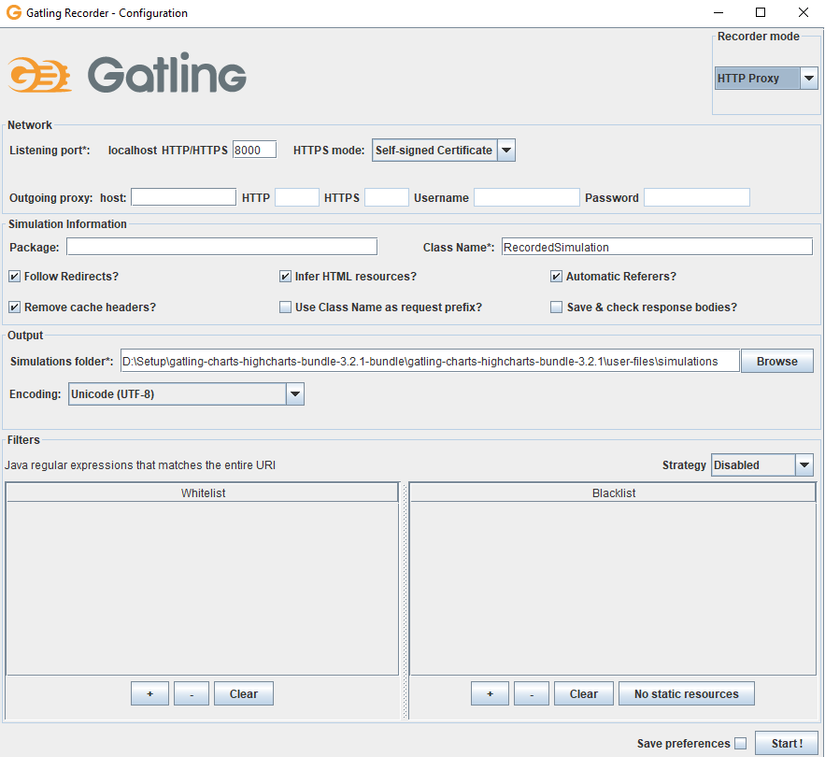Uncheck Remove cache headers checkbox
825x757 pixels.
pyautogui.click(x=15, y=307)
